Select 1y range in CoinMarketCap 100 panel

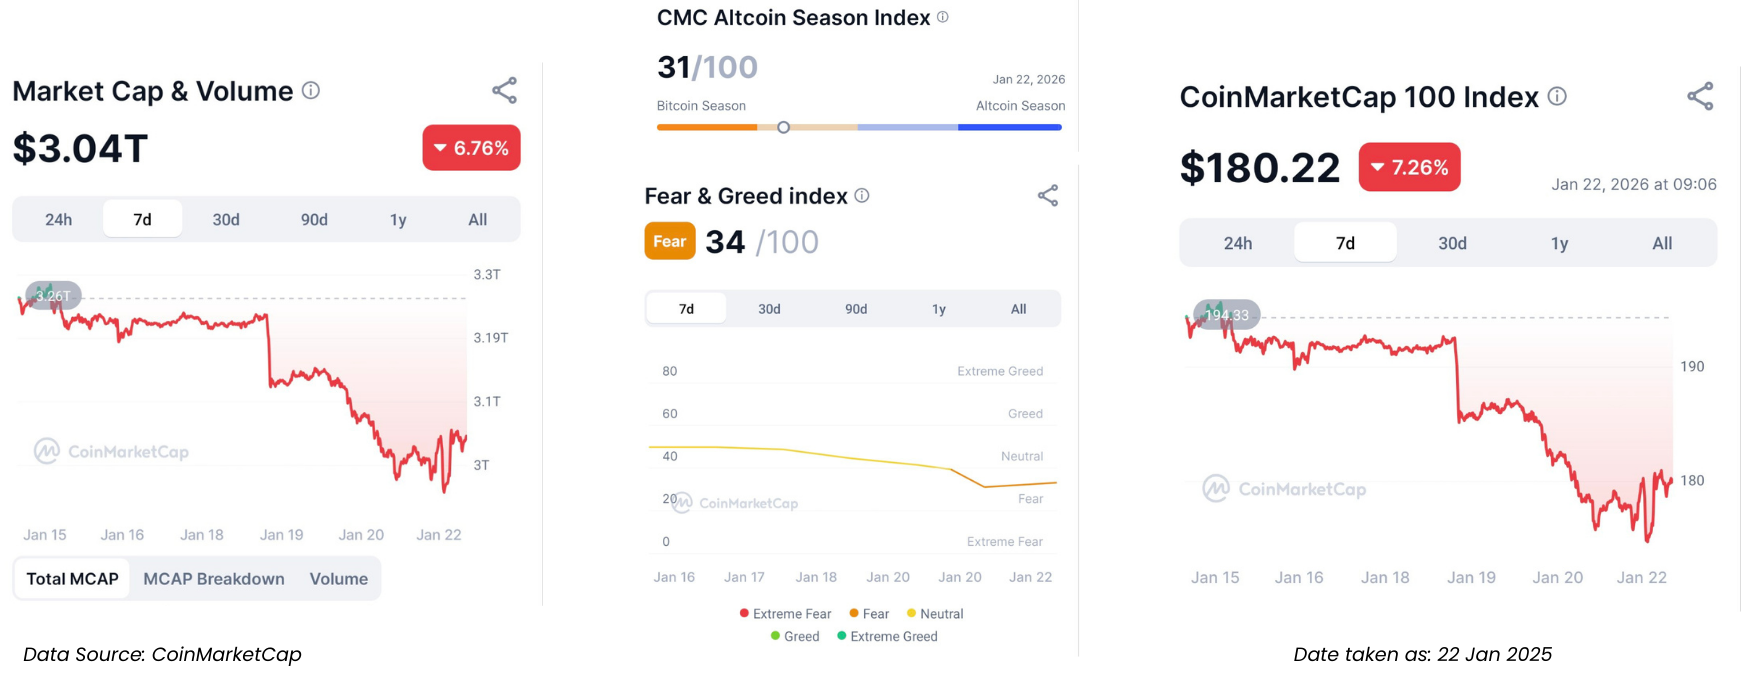pos(1559,243)
